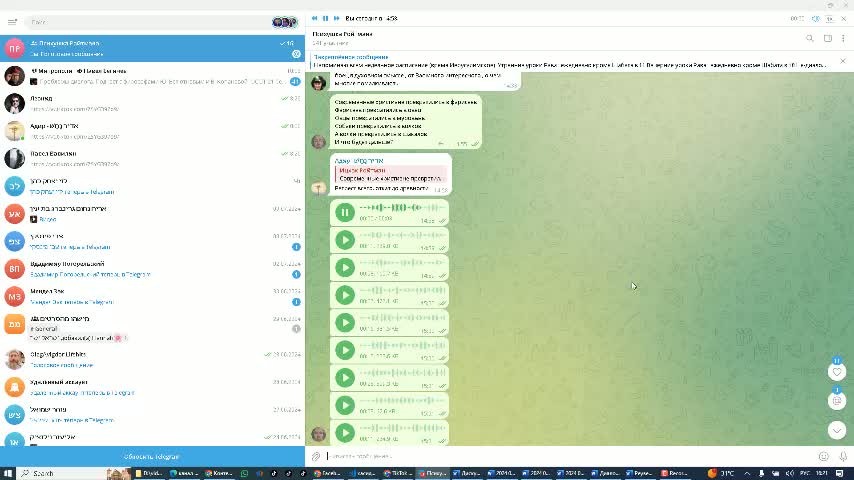Expand the system tray hidden icons chevron

747,473
